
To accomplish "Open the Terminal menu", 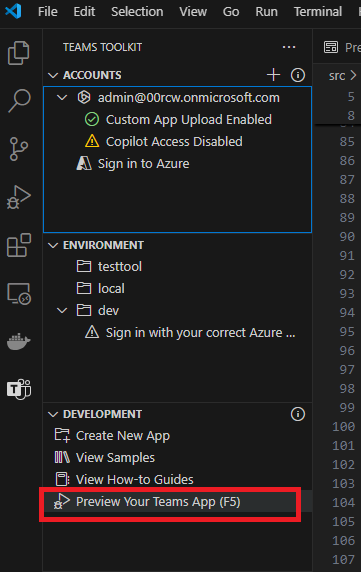I will tap(318, 12).
